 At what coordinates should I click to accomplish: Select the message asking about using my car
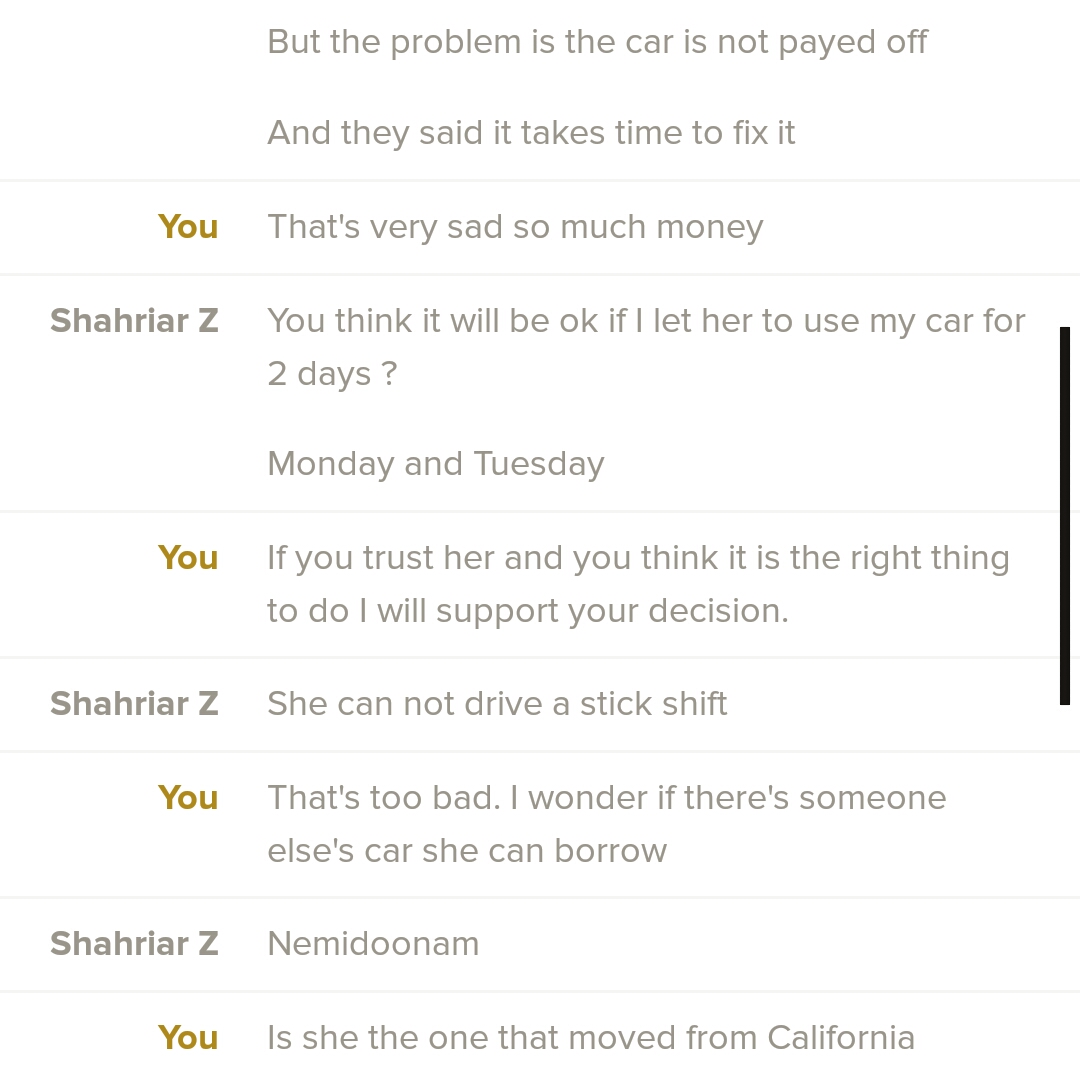646,346
